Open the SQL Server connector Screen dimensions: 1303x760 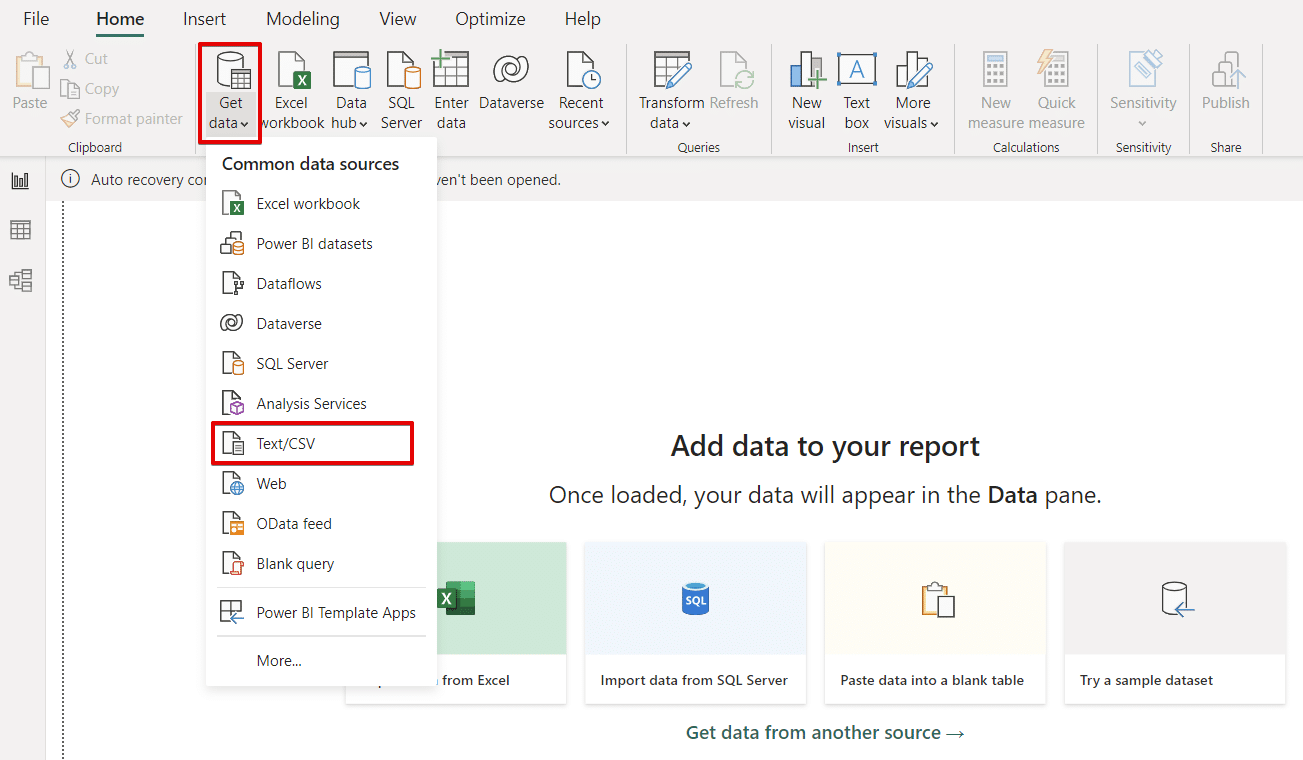(x=402, y=89)
